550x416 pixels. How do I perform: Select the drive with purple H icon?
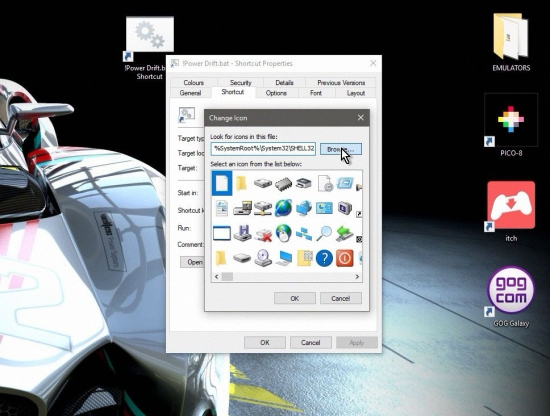click(x=242, y=233)
